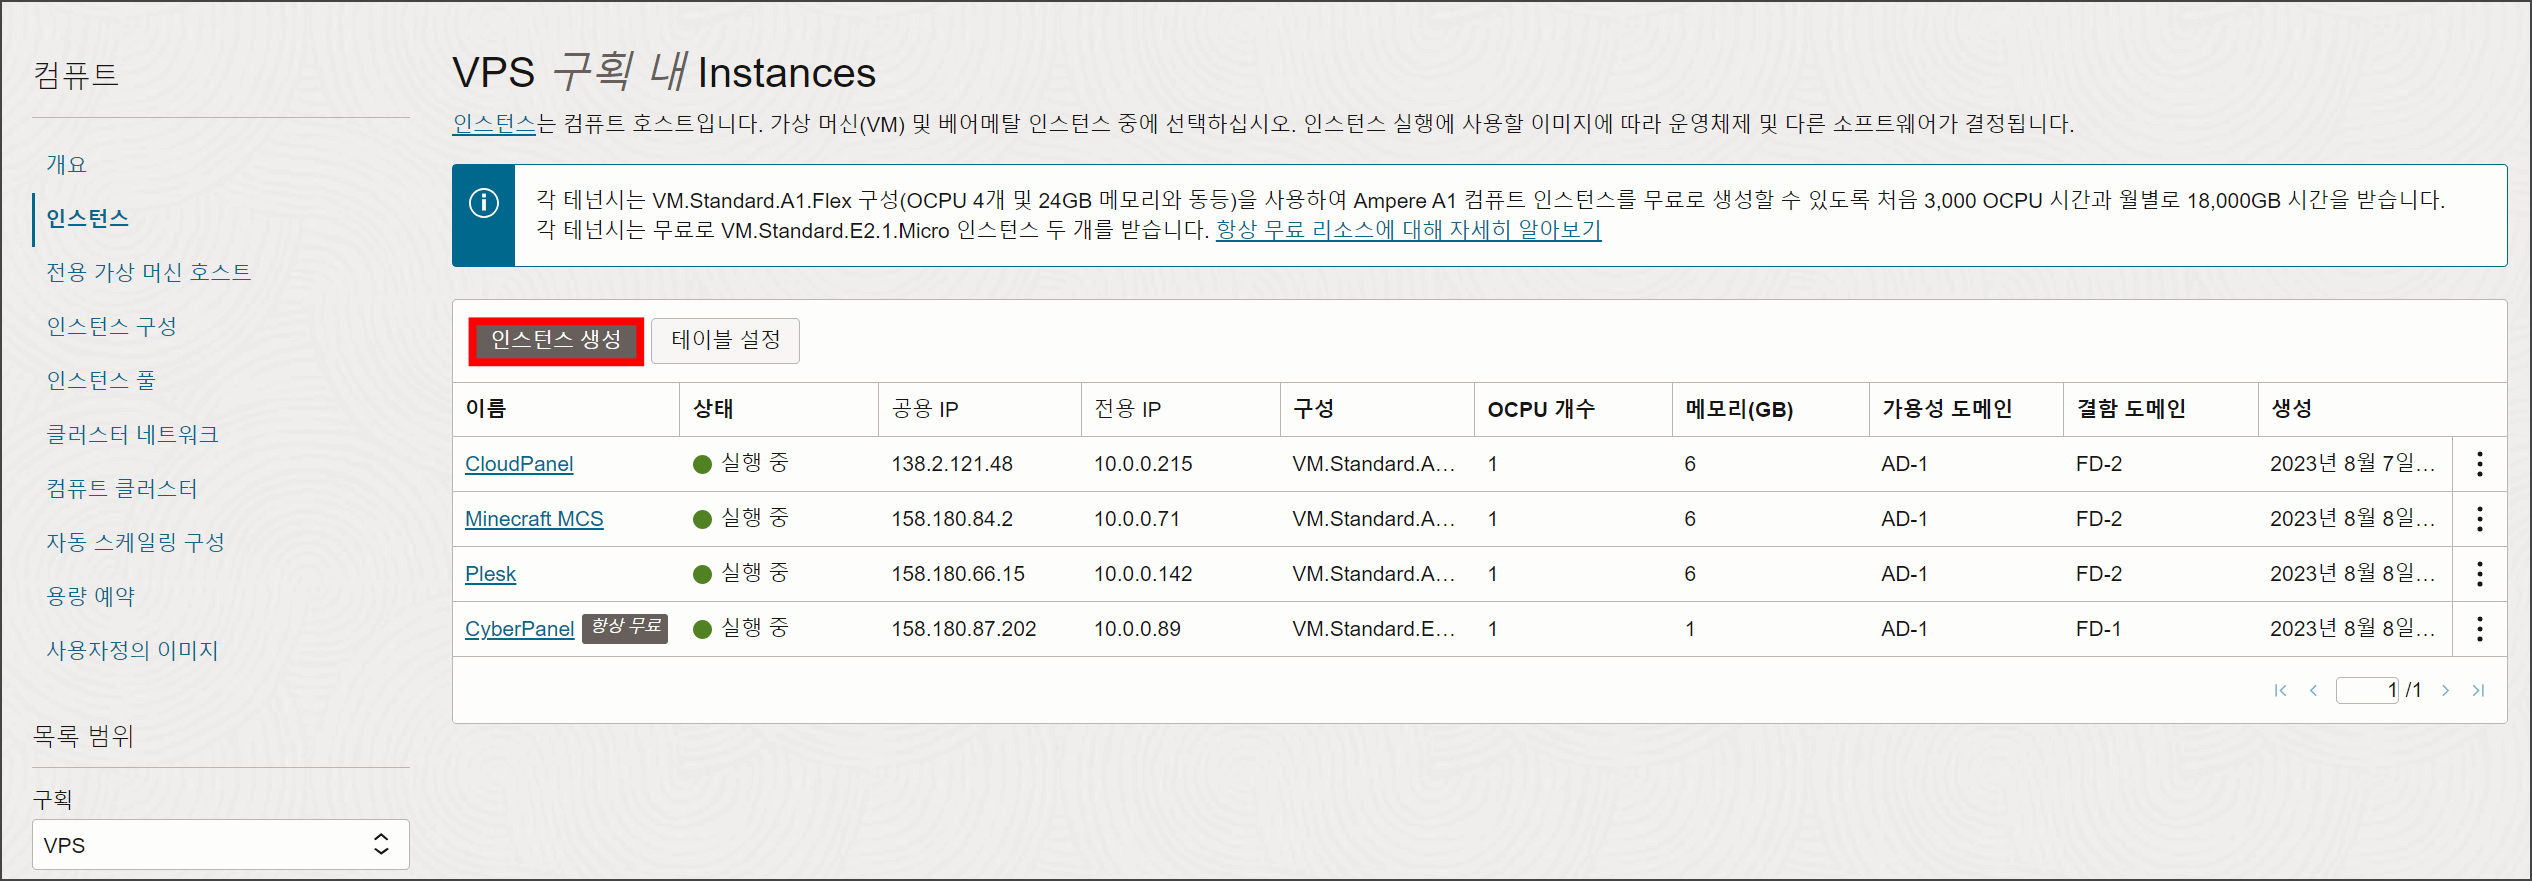Click private IP 10.0.0.142
The image size is (2532, 881).
[x=1143, y=574]
